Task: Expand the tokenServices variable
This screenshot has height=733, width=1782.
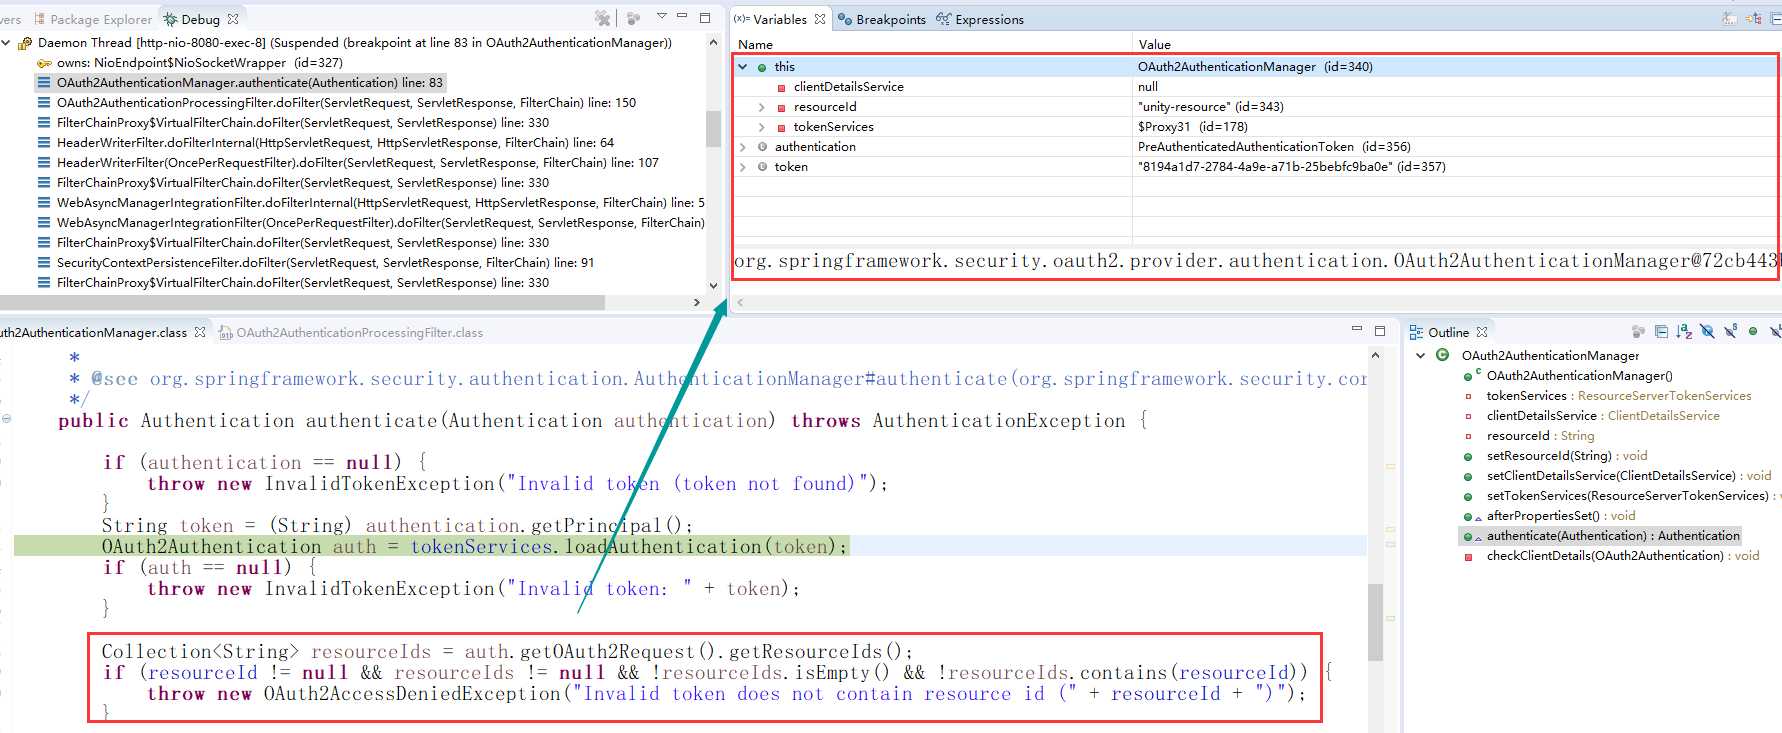Action: coord(762,127)
